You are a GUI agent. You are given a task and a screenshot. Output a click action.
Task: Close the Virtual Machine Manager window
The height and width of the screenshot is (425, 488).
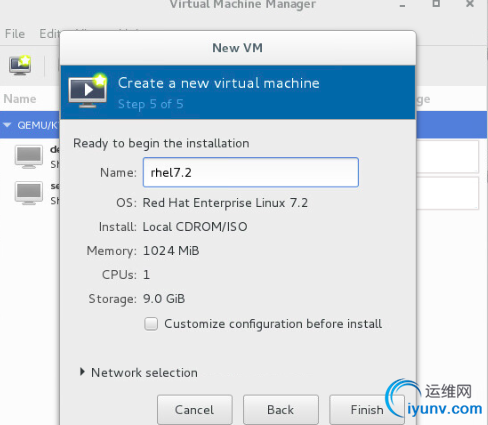(470, 4)
